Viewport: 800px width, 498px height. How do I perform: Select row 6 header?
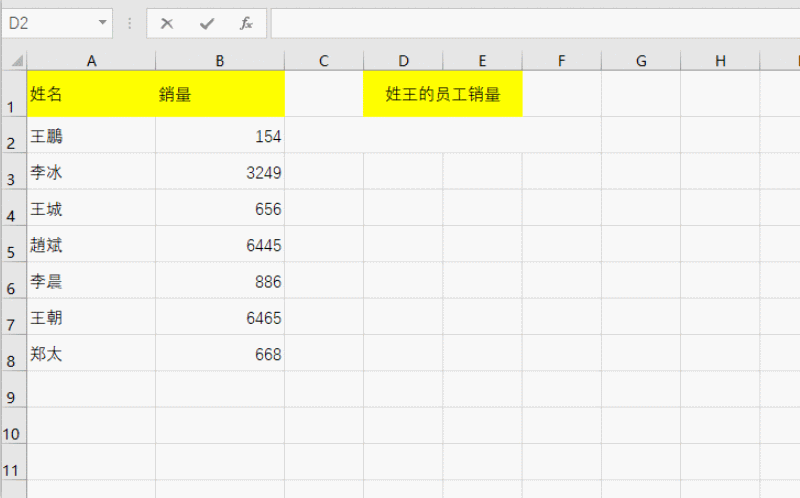[x=13, y=281]
